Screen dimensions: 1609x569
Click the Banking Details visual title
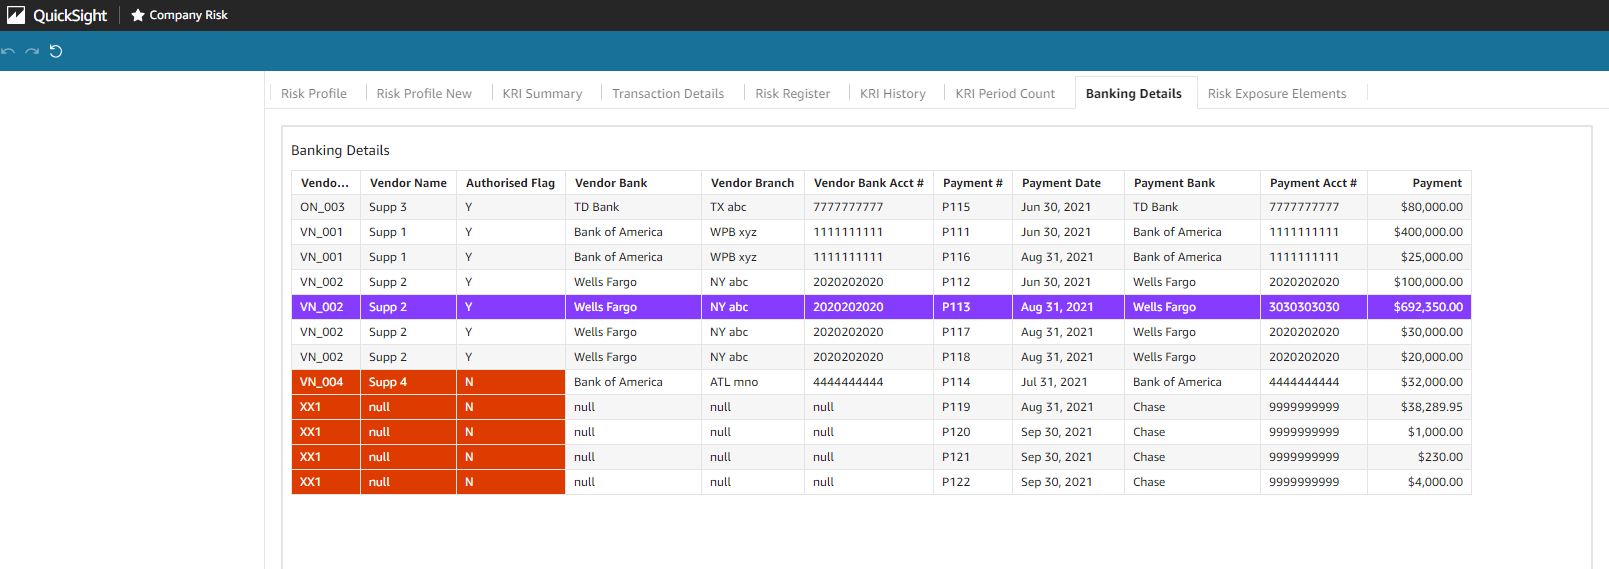[340, 150]
